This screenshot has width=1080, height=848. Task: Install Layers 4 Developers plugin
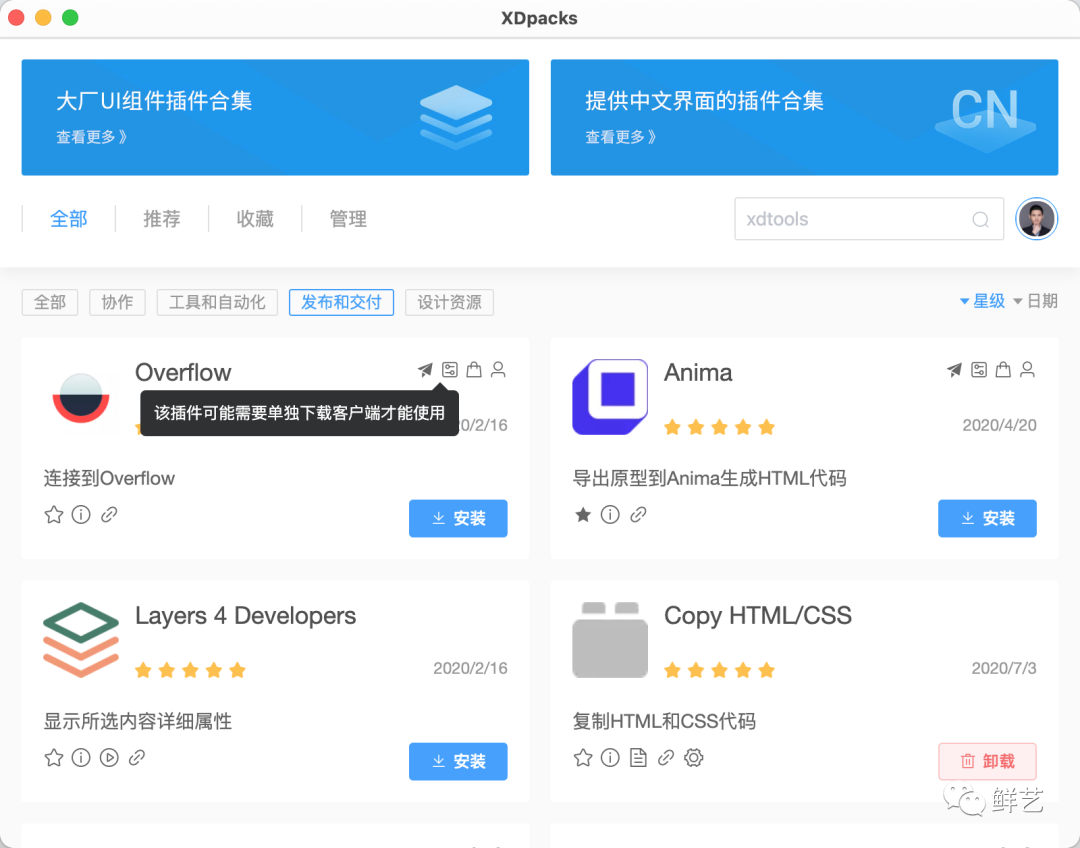click(458, 761)
